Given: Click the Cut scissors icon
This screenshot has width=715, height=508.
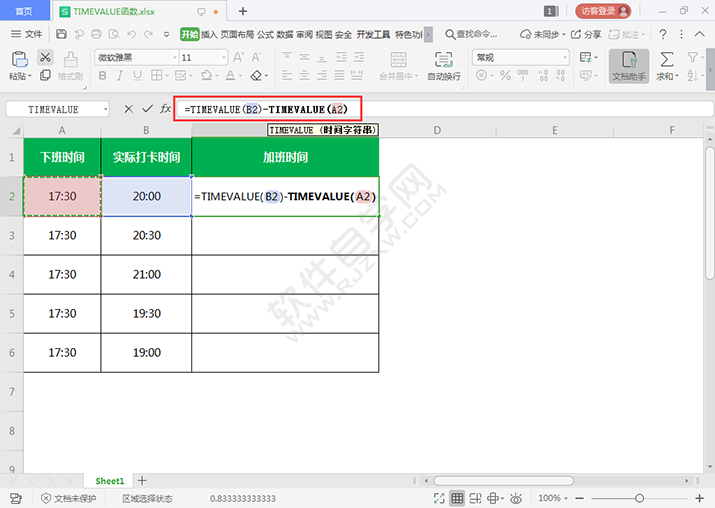Looking at the screenshot, I should click(45, 57).
